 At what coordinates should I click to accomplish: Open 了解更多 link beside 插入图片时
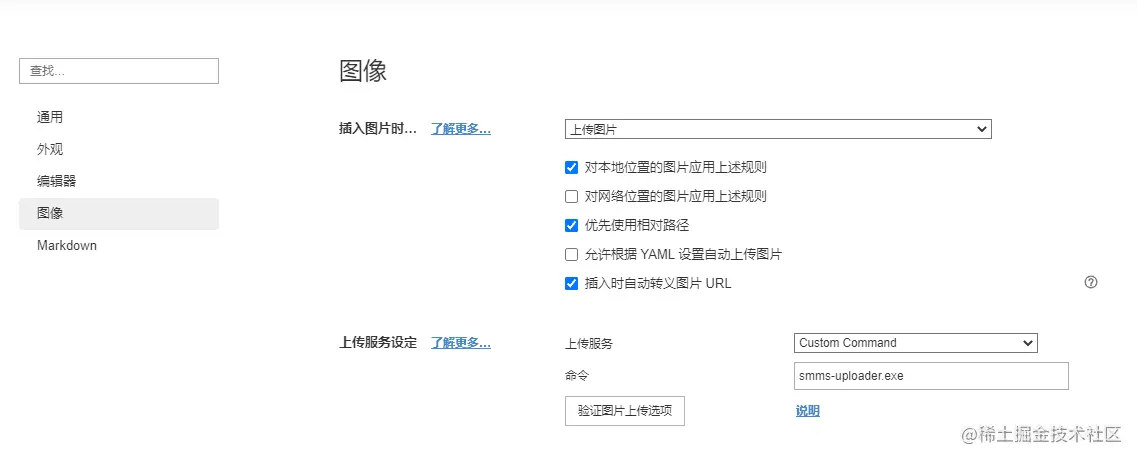(461, 129)
